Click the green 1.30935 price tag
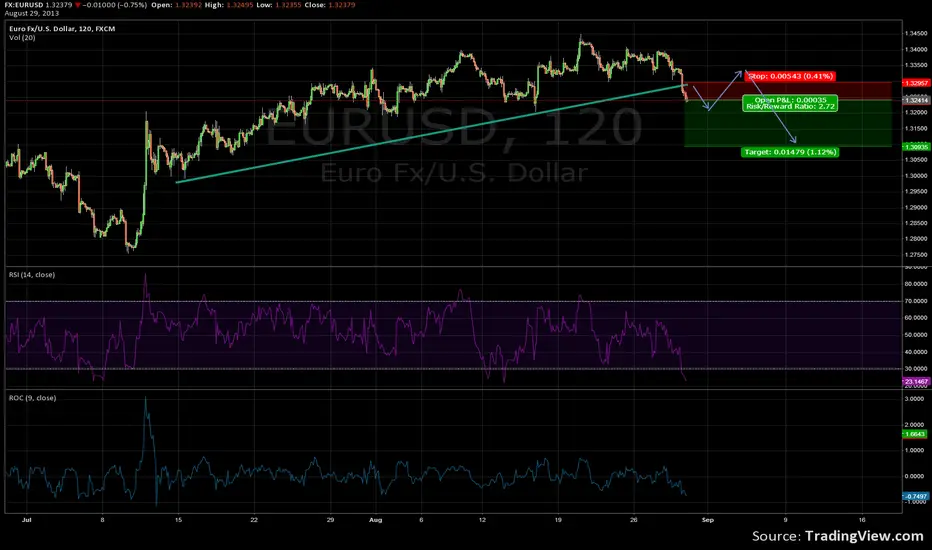932x550 pixels. click(x=915, y=147)
